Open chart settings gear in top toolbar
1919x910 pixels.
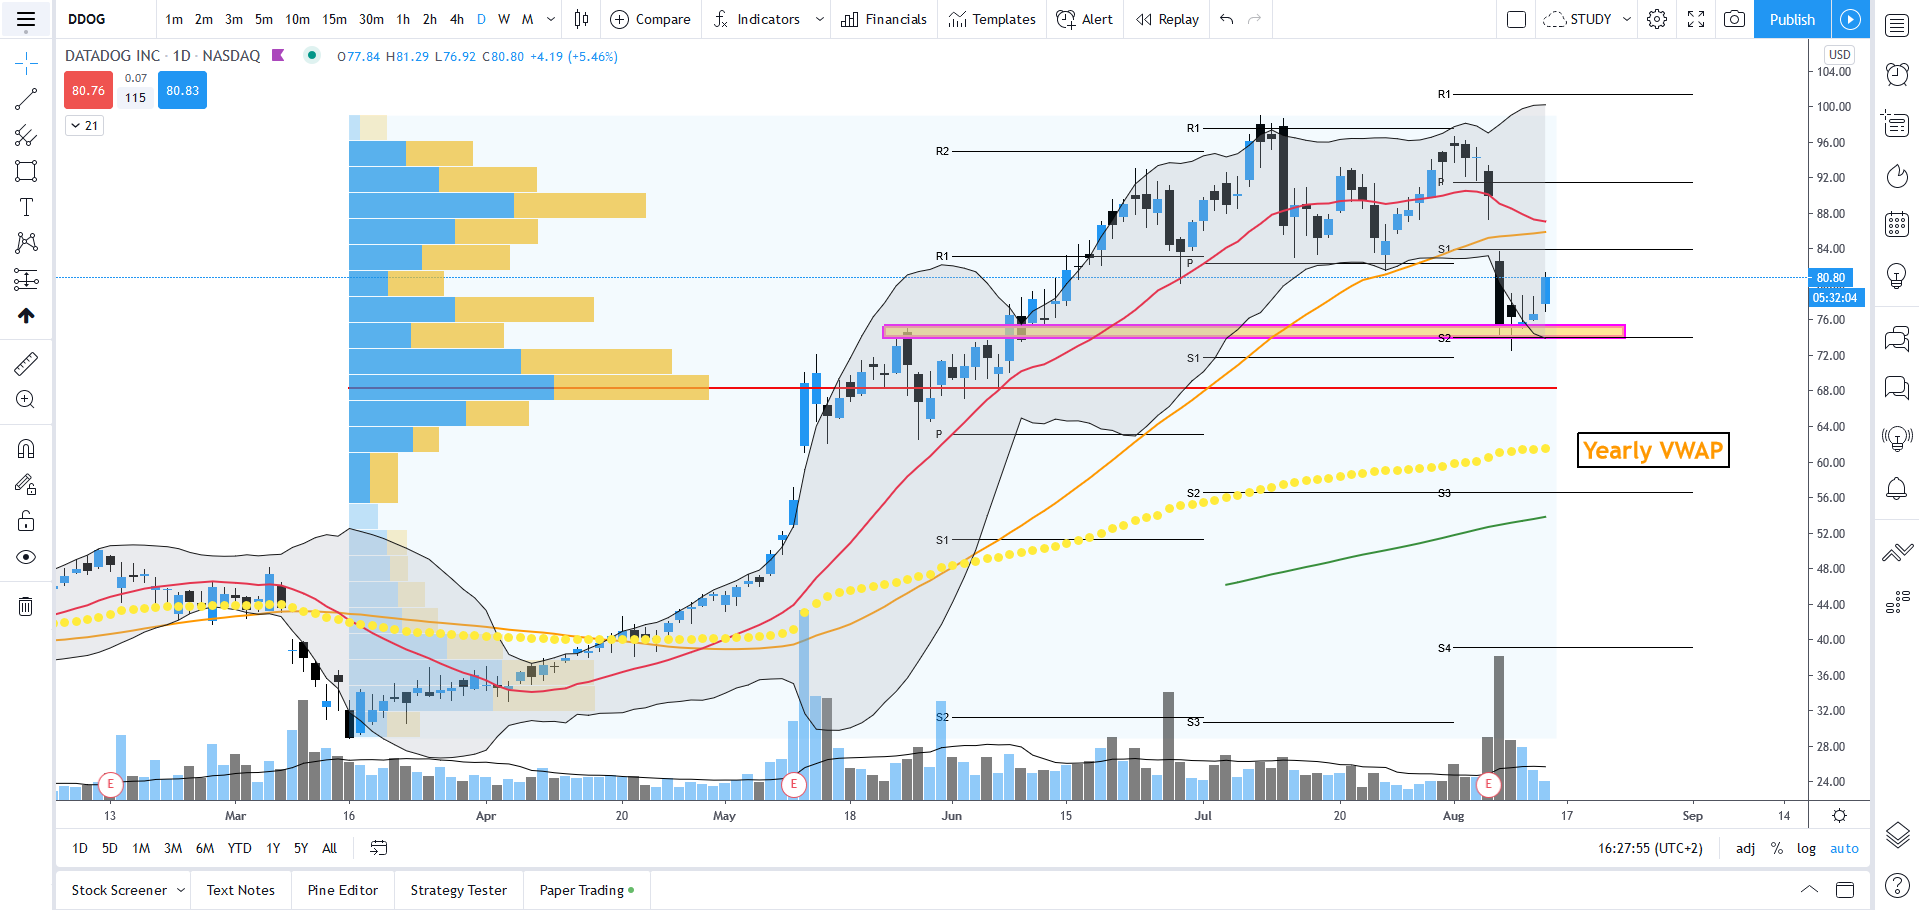coord(1657,19)
